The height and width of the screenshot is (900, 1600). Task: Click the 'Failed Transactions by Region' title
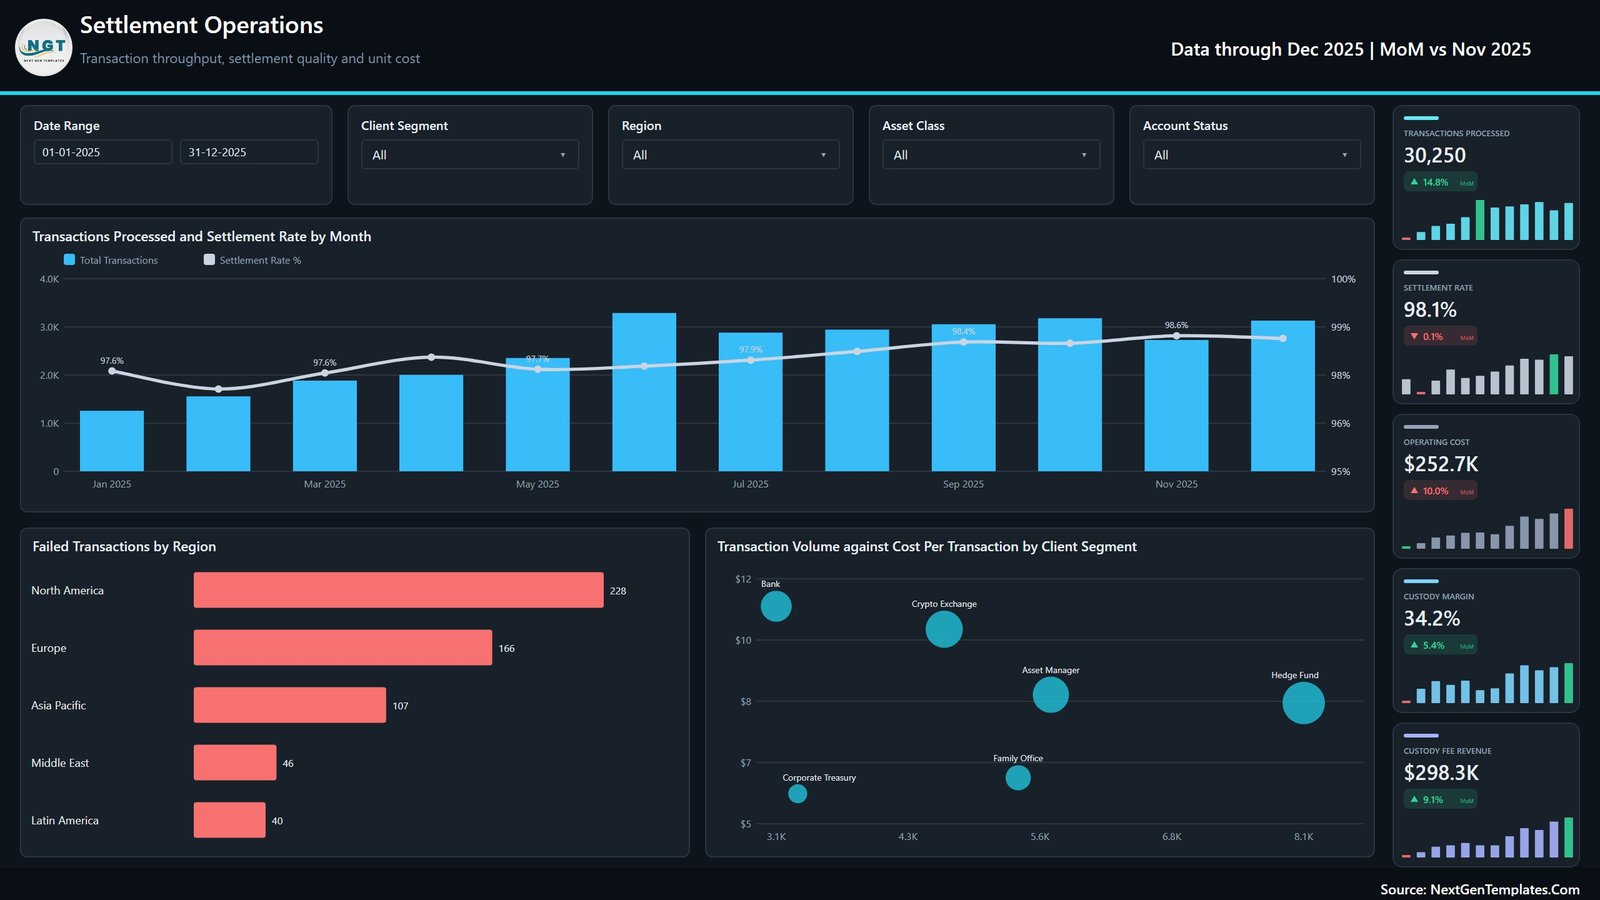point(124,546)
